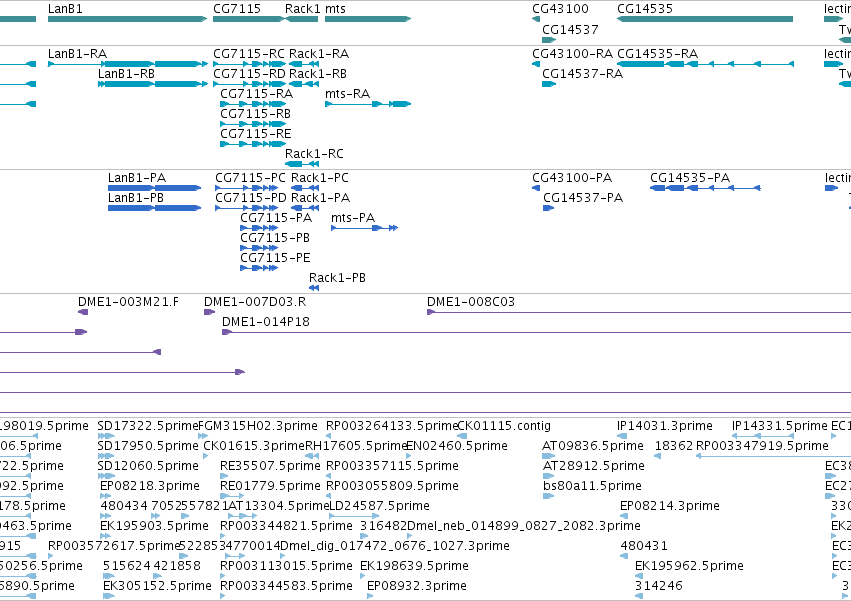Viewport: 851px width, 601px height.
Task: Click the CG7115-RA transcript label
Action: tap(256, 94)
